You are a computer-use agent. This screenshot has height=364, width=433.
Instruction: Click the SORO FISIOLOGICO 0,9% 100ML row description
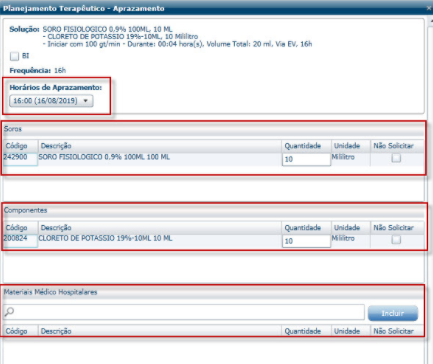click(x=104, y=157)
